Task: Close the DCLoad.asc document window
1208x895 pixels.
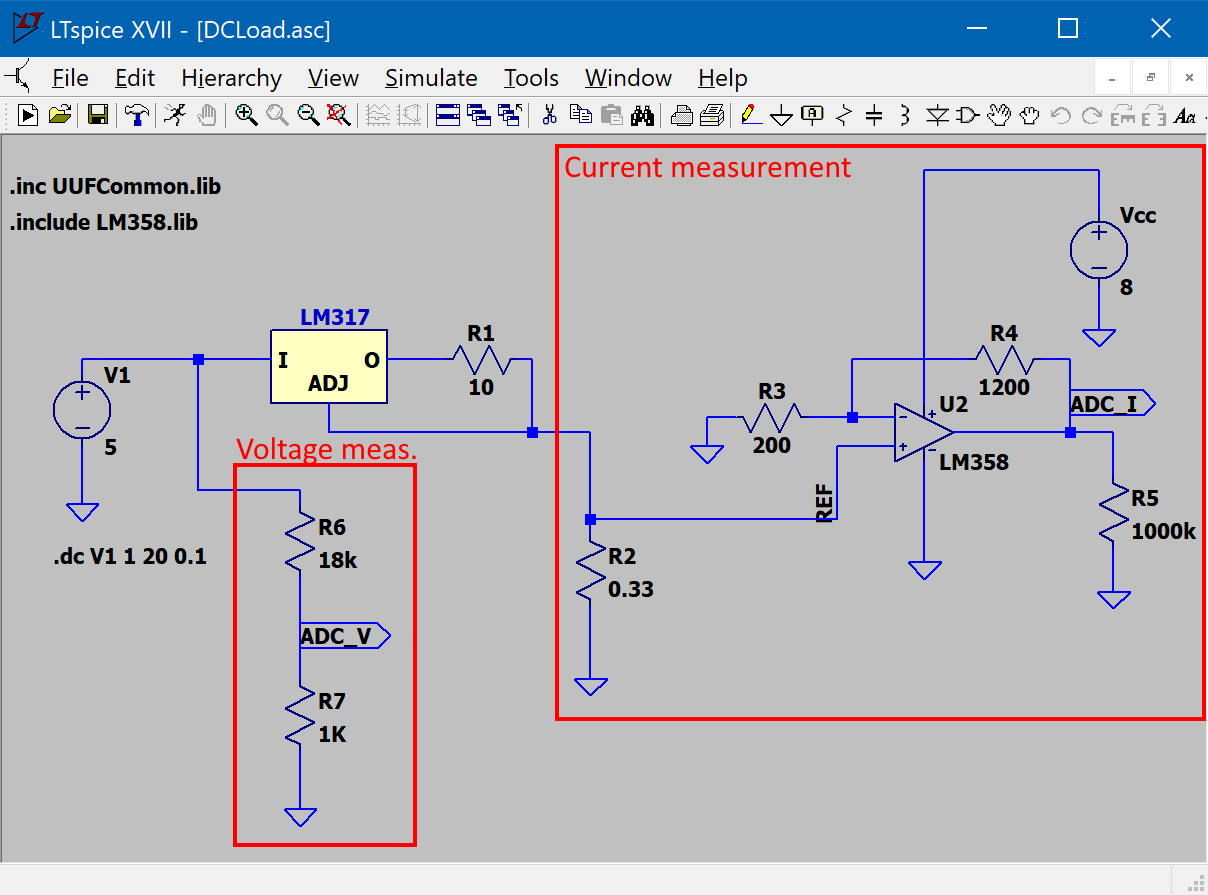Action: [x=1189, y=77]
